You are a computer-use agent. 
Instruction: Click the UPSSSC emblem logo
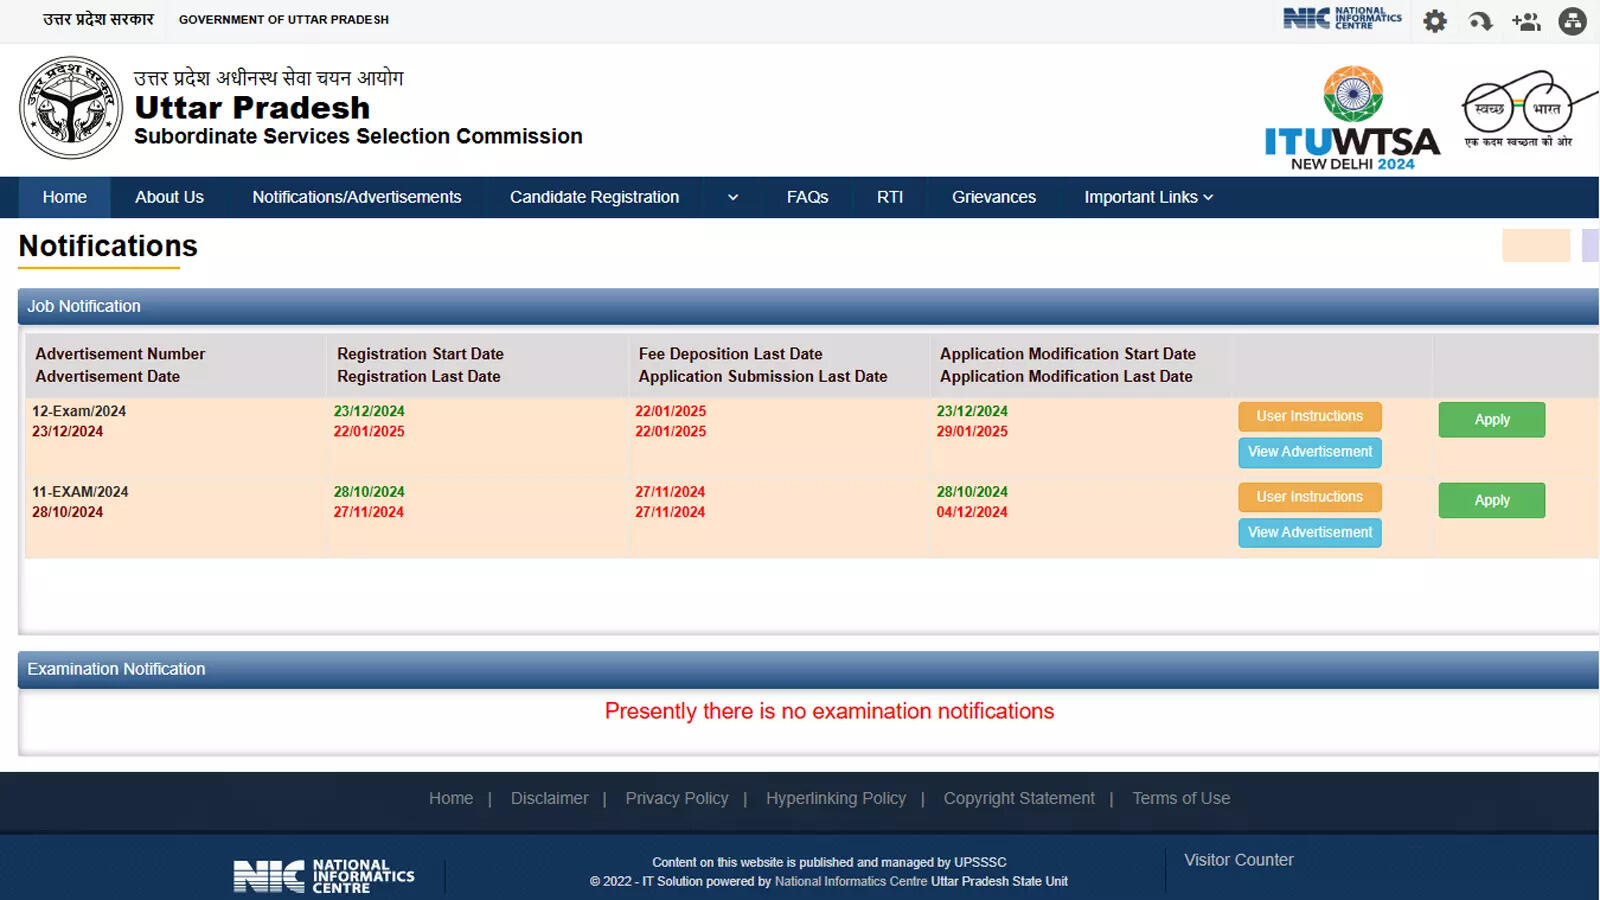(x=71, y=108)
